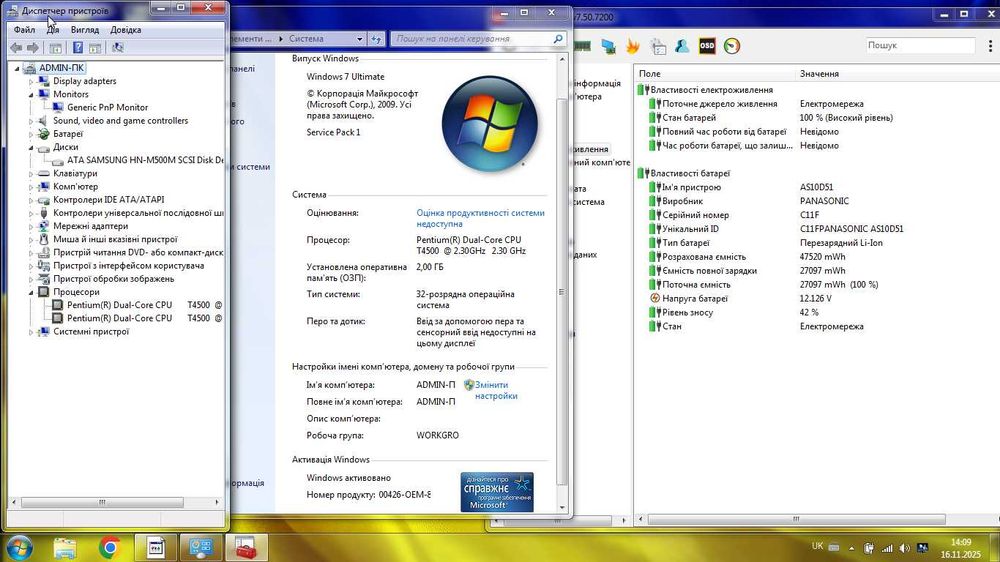Viewport: 1000px width, 562px height.
Task: Expand Sound, video and game controllers
Action: 31,121
